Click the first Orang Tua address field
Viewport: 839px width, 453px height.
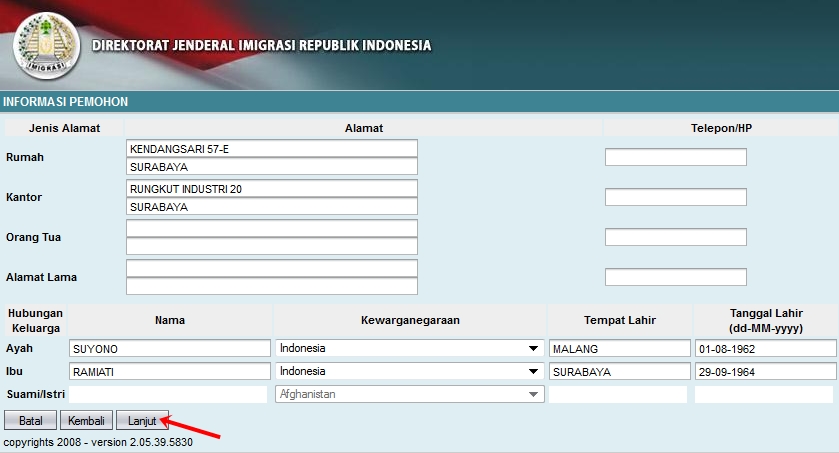[272, 228]
